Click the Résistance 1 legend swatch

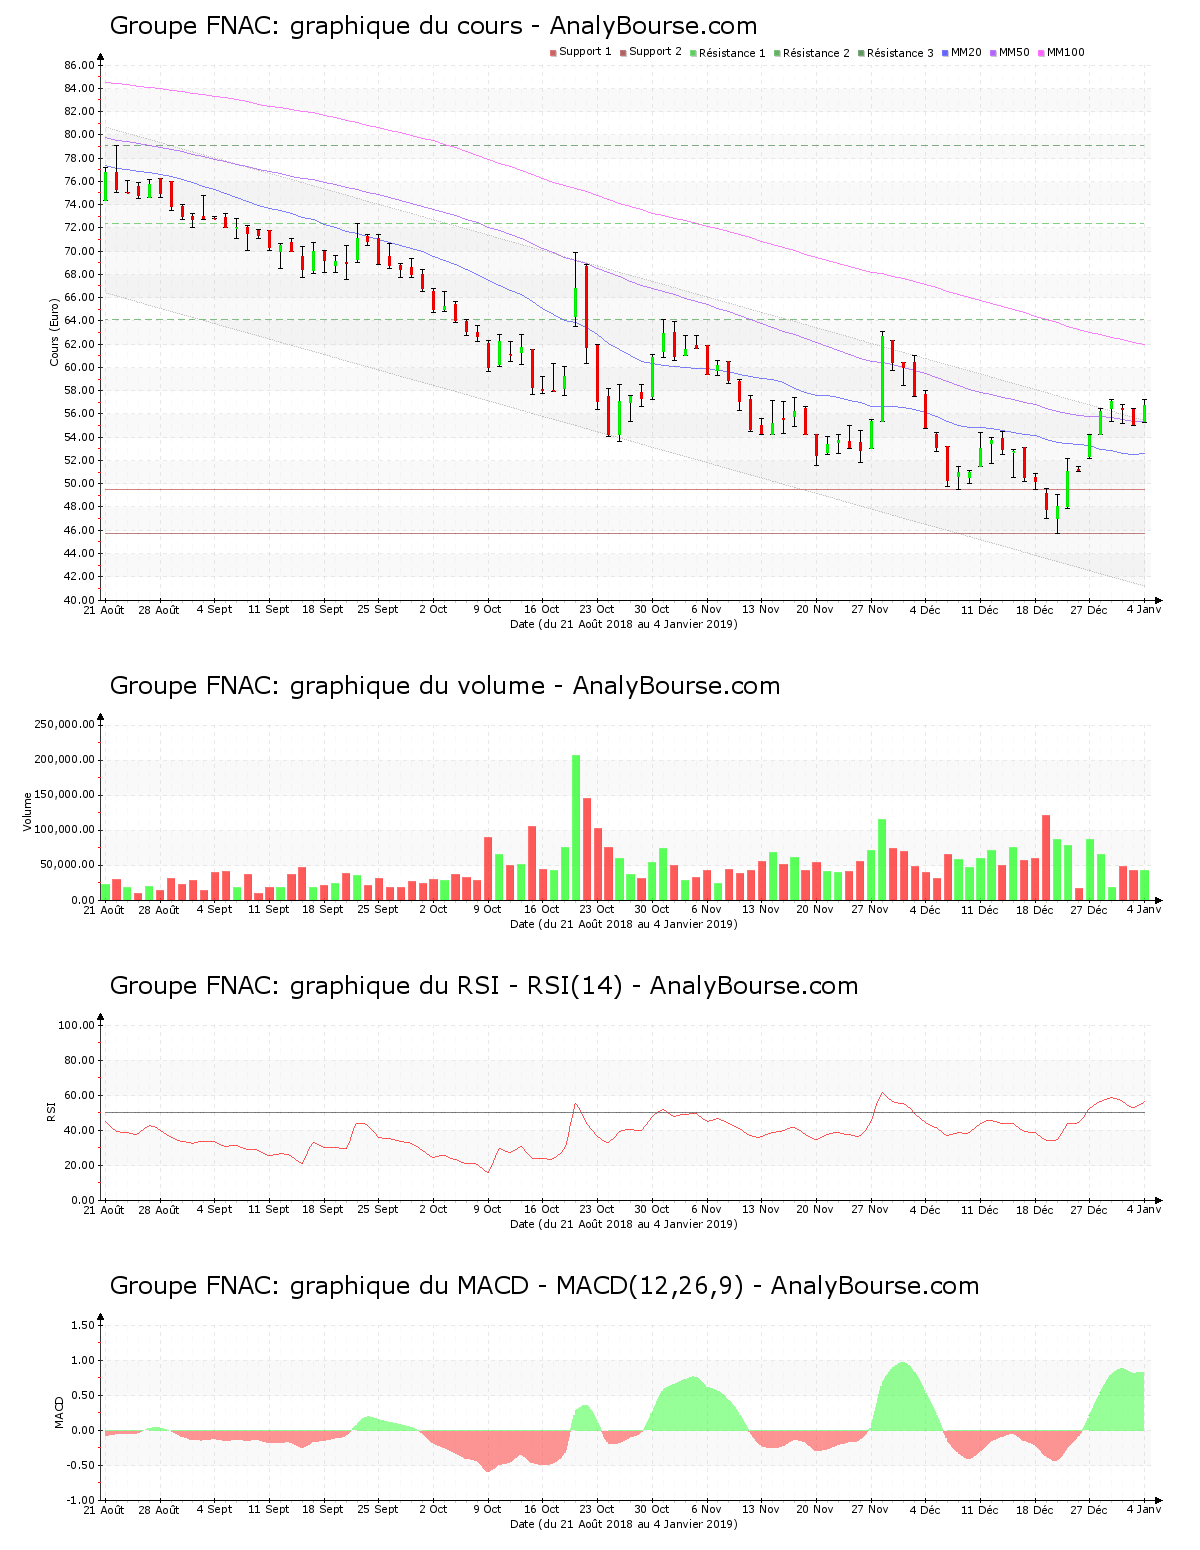click(693, 52)
